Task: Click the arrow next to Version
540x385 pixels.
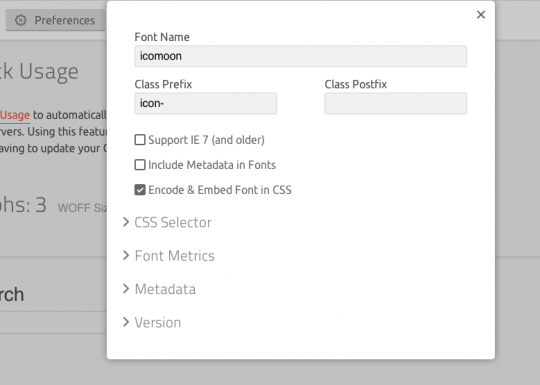Action: pos(126,322)
